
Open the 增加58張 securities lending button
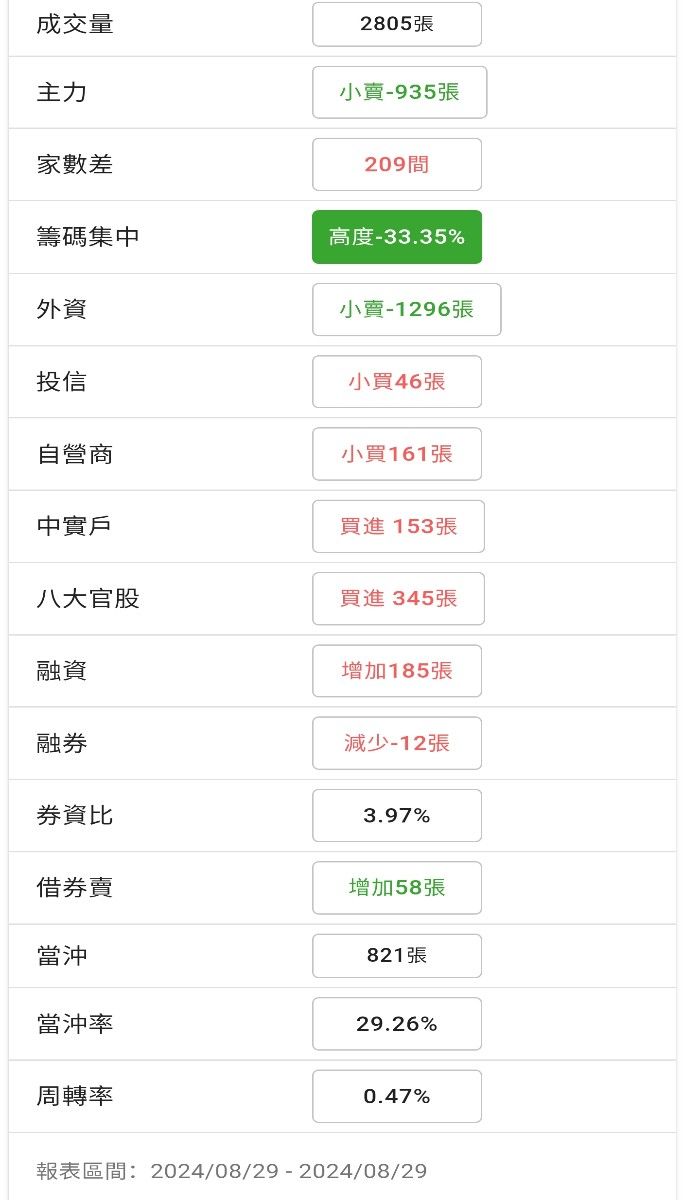[x=396, y=887]
